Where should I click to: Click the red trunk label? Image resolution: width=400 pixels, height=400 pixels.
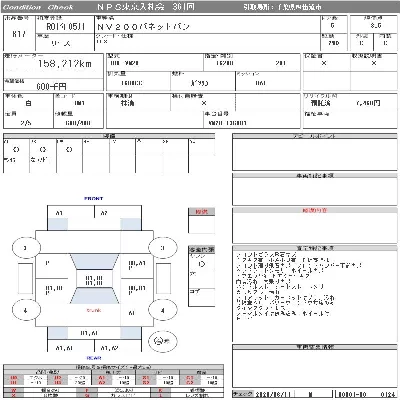[x=94, y=310]
